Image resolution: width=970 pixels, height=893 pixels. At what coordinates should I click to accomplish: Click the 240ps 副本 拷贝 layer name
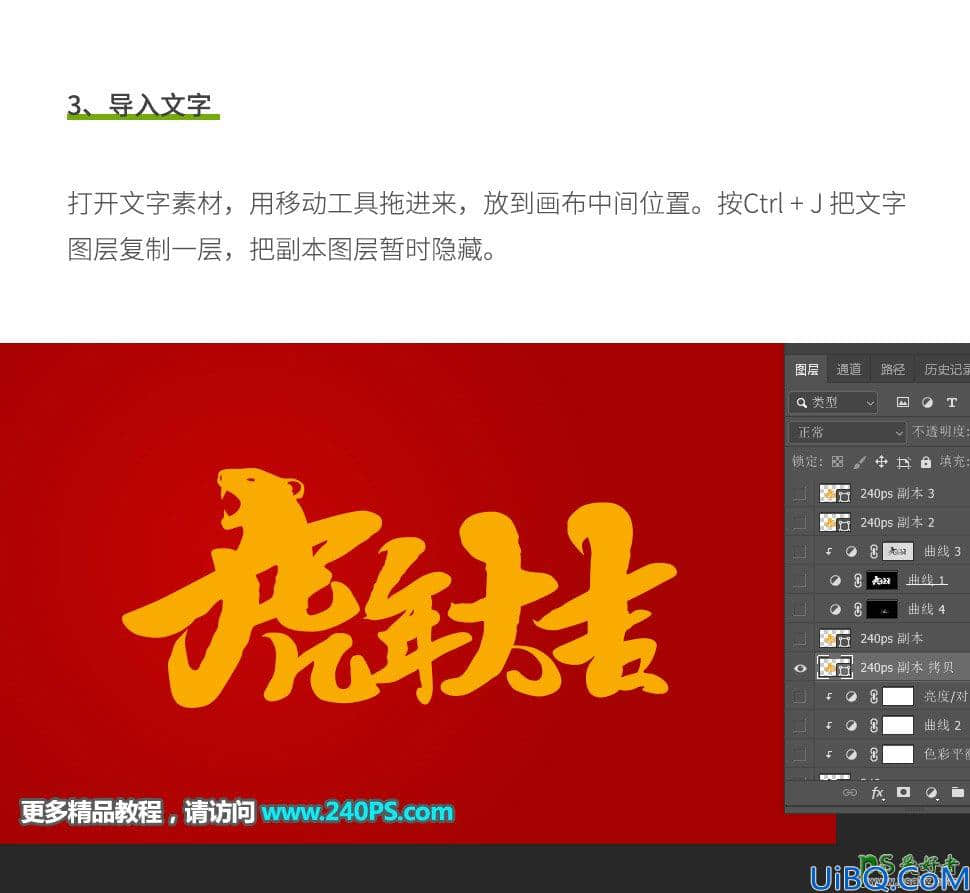point(907,667)
